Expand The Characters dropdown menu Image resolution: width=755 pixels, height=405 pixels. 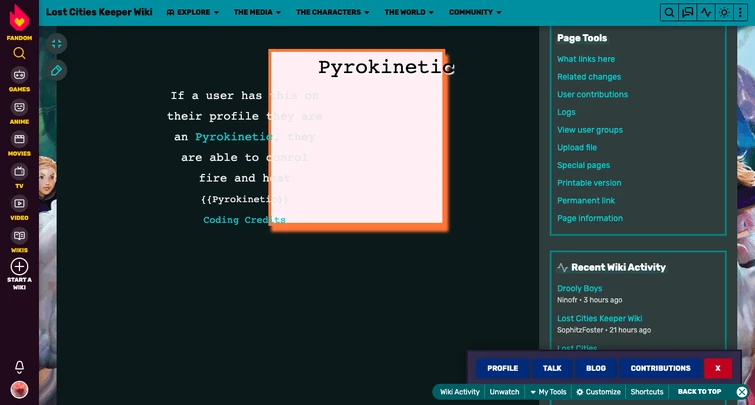click(x=333, y=12)
